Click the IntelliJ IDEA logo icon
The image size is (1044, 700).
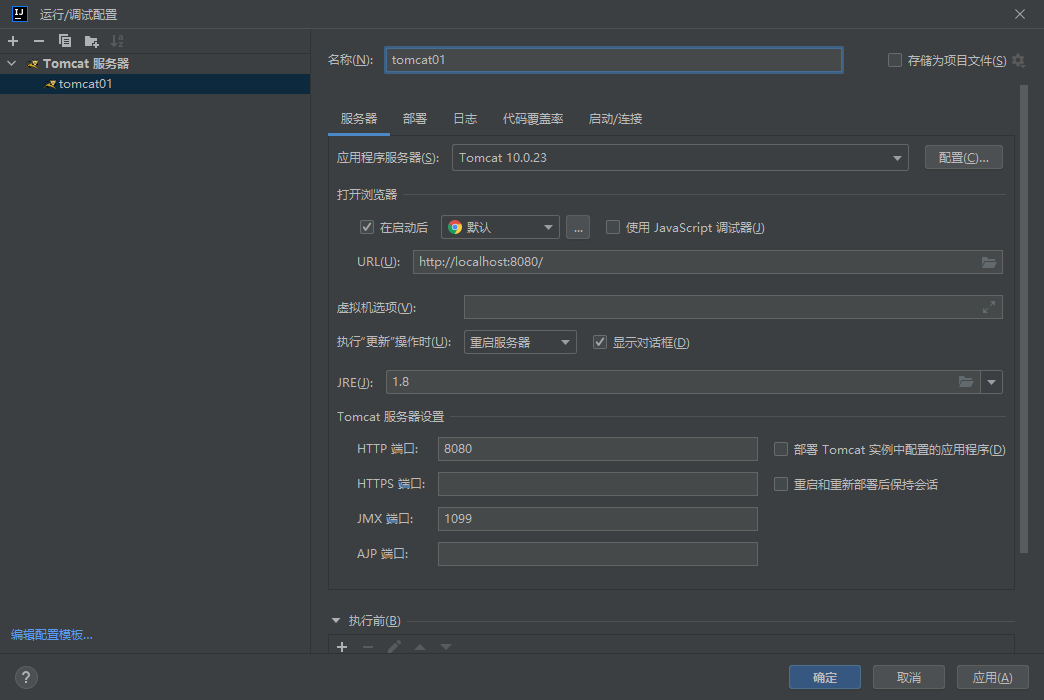(20, 13)
